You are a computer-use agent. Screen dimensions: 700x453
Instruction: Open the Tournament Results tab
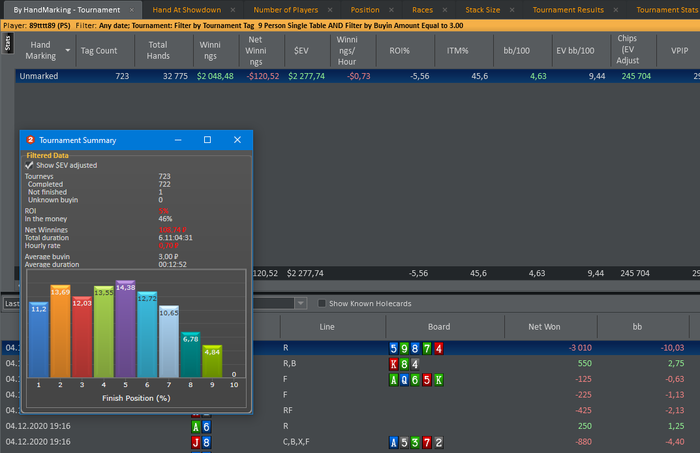coord(568,10)
